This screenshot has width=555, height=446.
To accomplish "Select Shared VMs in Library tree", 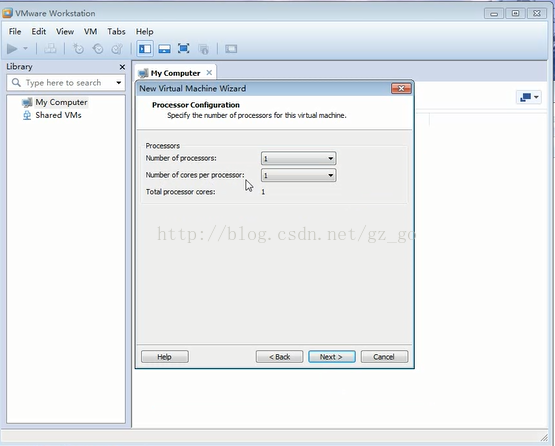I will pyautogui.click(x=58, y=115).
